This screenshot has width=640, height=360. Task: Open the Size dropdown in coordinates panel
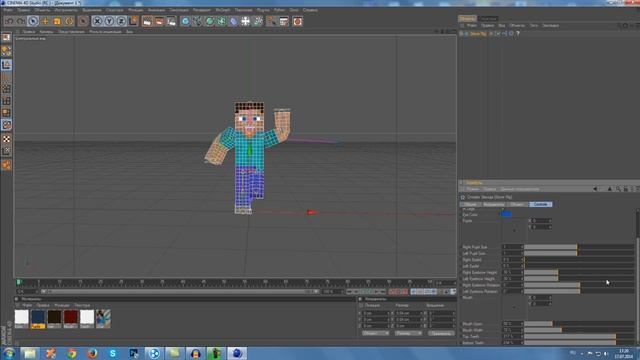[x=408, y=333]
